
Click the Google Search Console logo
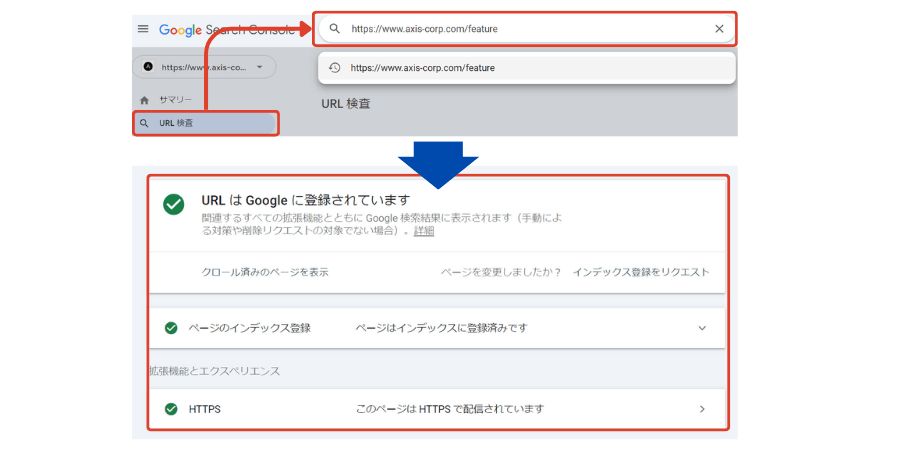(226, 30)
